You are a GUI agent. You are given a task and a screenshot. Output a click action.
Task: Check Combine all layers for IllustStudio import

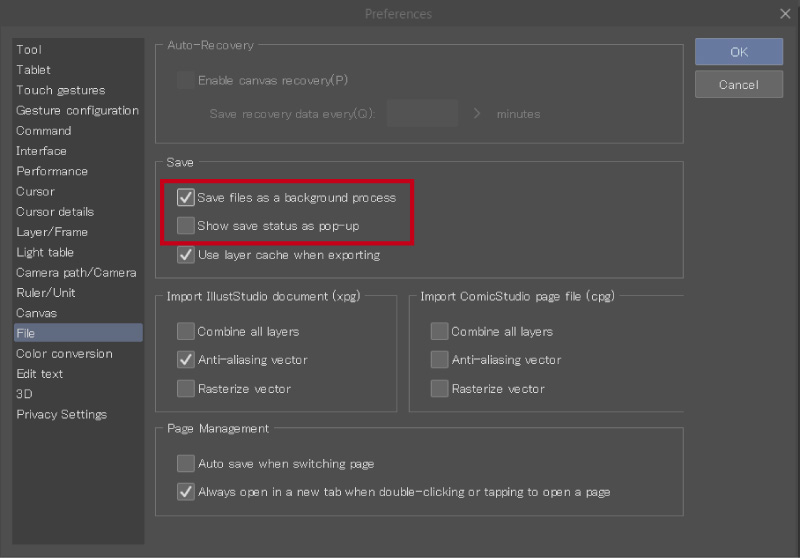(186, 331)
